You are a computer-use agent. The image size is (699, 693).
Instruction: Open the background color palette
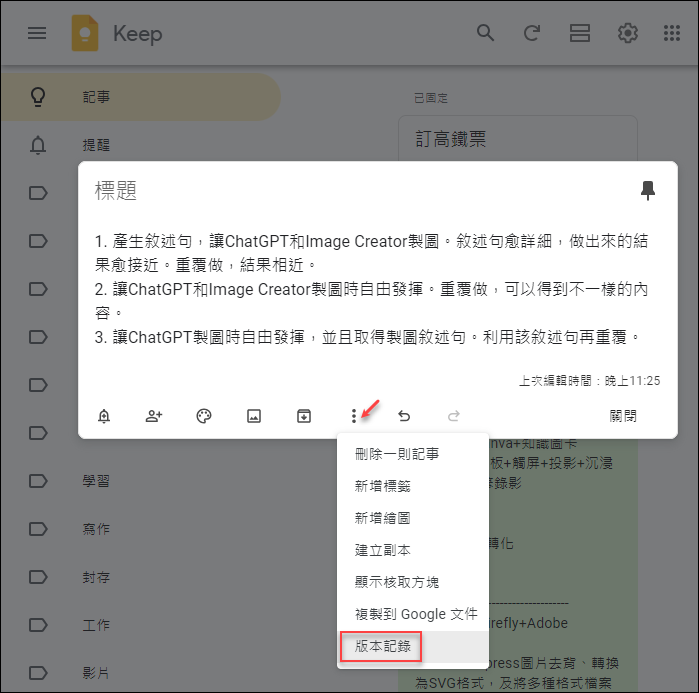tap(204, 416)
